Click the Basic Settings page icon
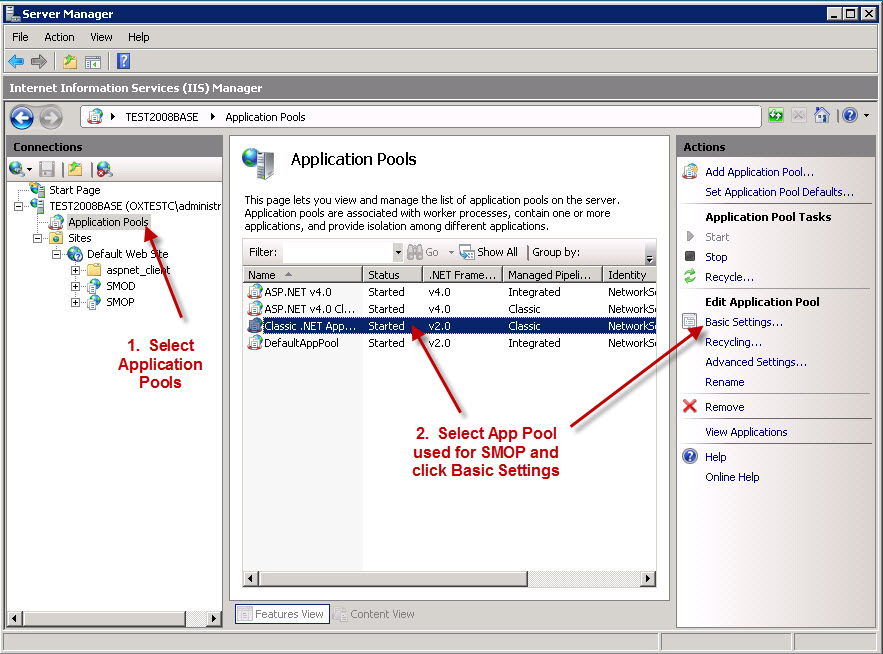The image size is (883, 654). point(690,321)
